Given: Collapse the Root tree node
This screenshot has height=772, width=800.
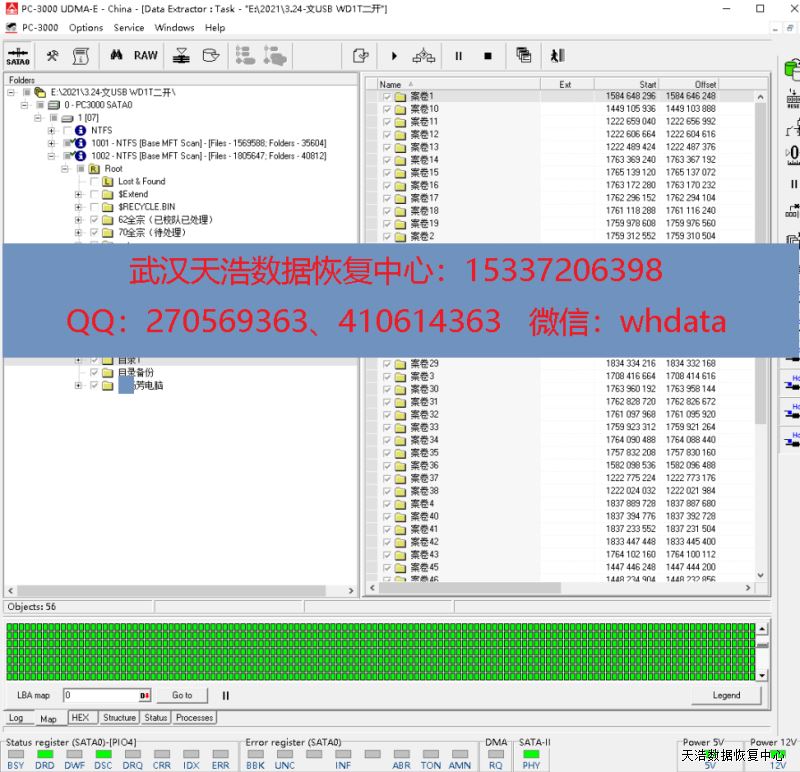Looking at the screenshot, I should click(x=65, y=169).
